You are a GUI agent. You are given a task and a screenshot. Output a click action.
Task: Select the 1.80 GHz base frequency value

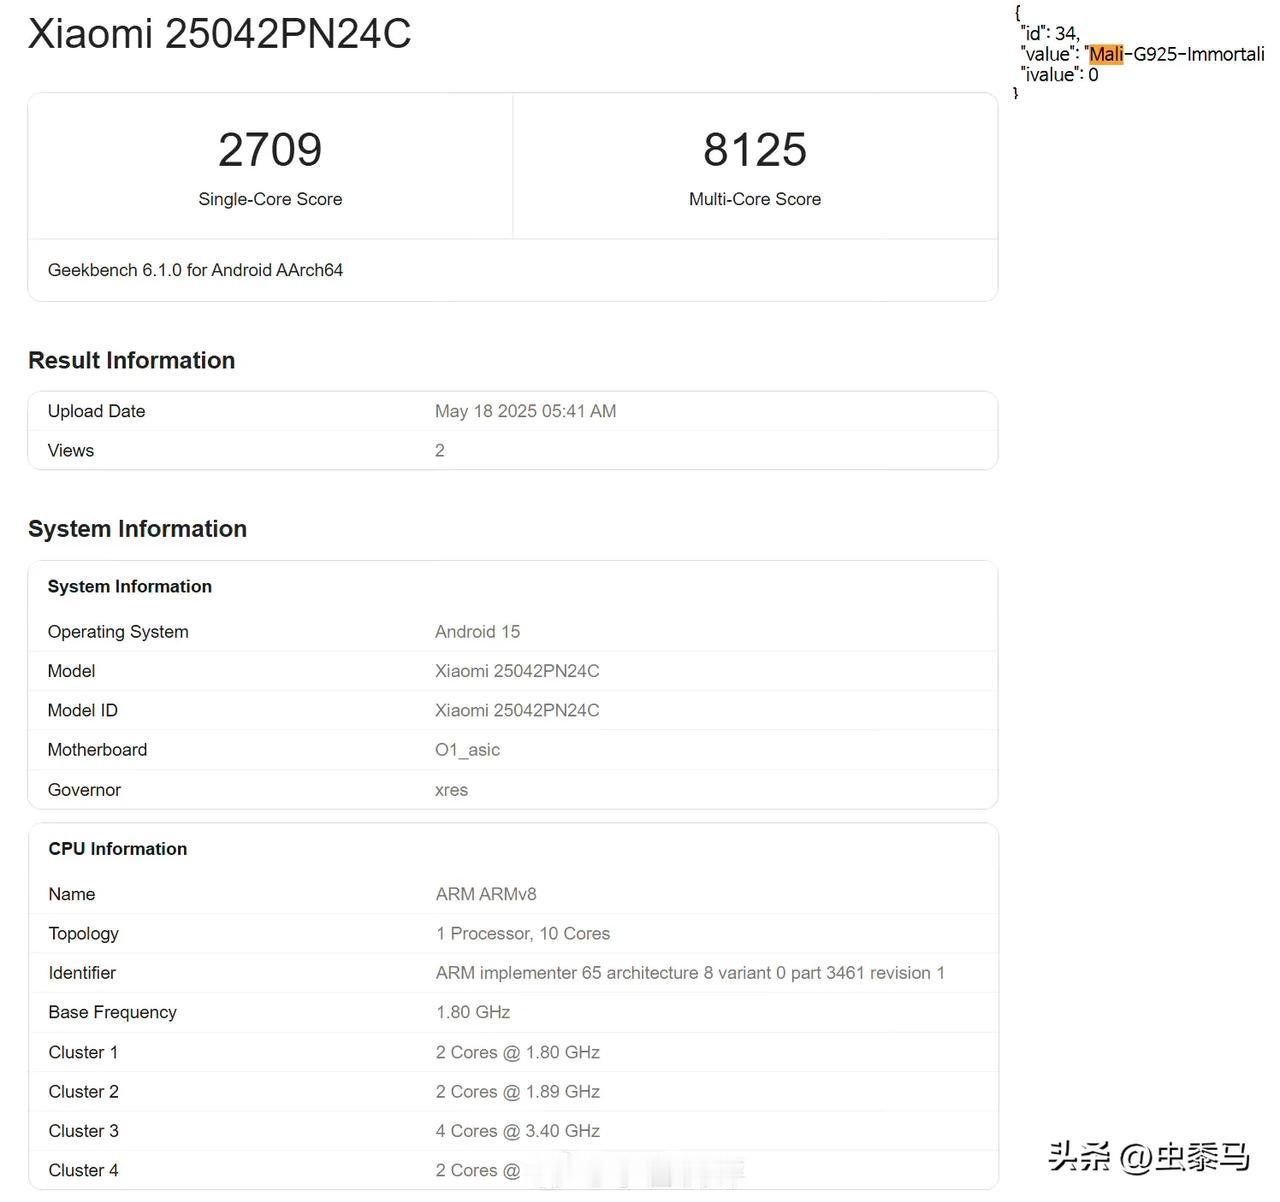(473, 1012)
